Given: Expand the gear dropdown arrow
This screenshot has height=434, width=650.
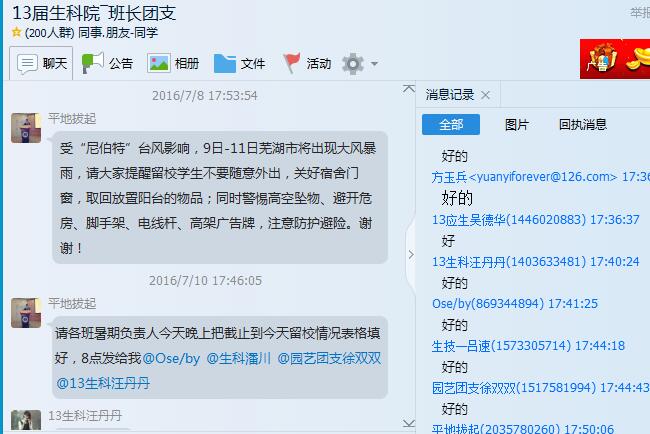Looking at the screenshot, I should pyautogui.click(x=374, y=64).
